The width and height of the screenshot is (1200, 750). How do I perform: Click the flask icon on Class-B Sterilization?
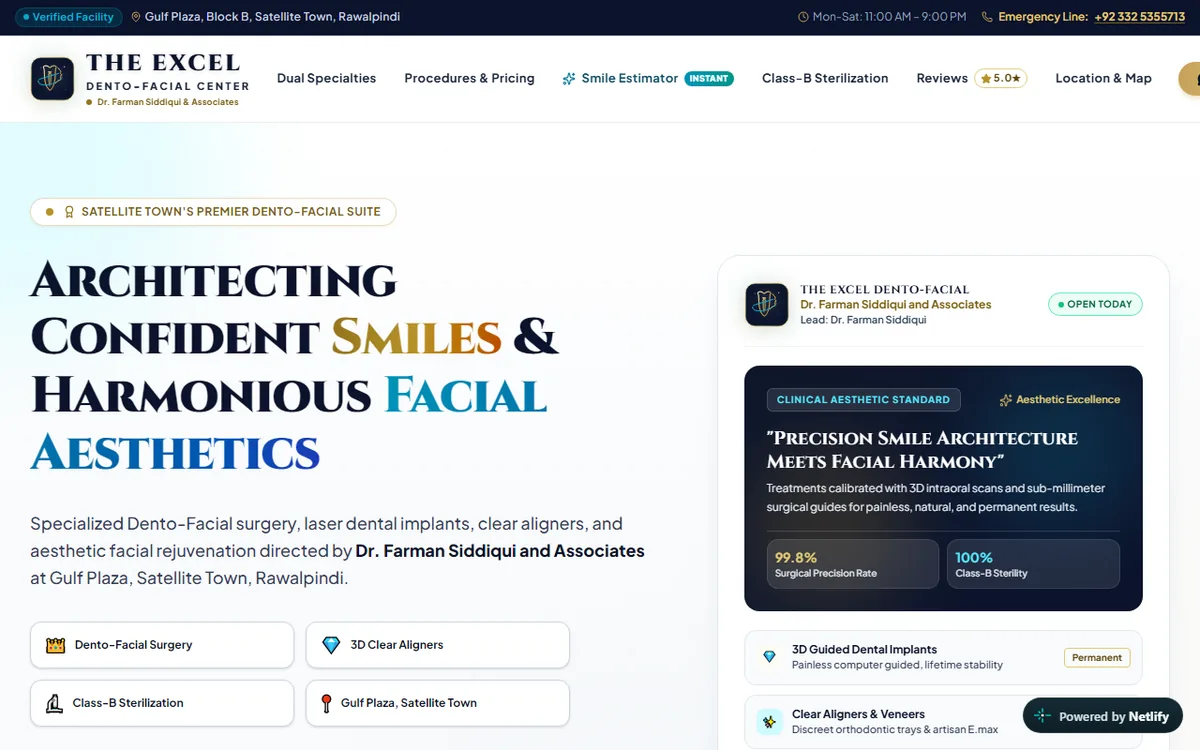(x=55, y=703)
